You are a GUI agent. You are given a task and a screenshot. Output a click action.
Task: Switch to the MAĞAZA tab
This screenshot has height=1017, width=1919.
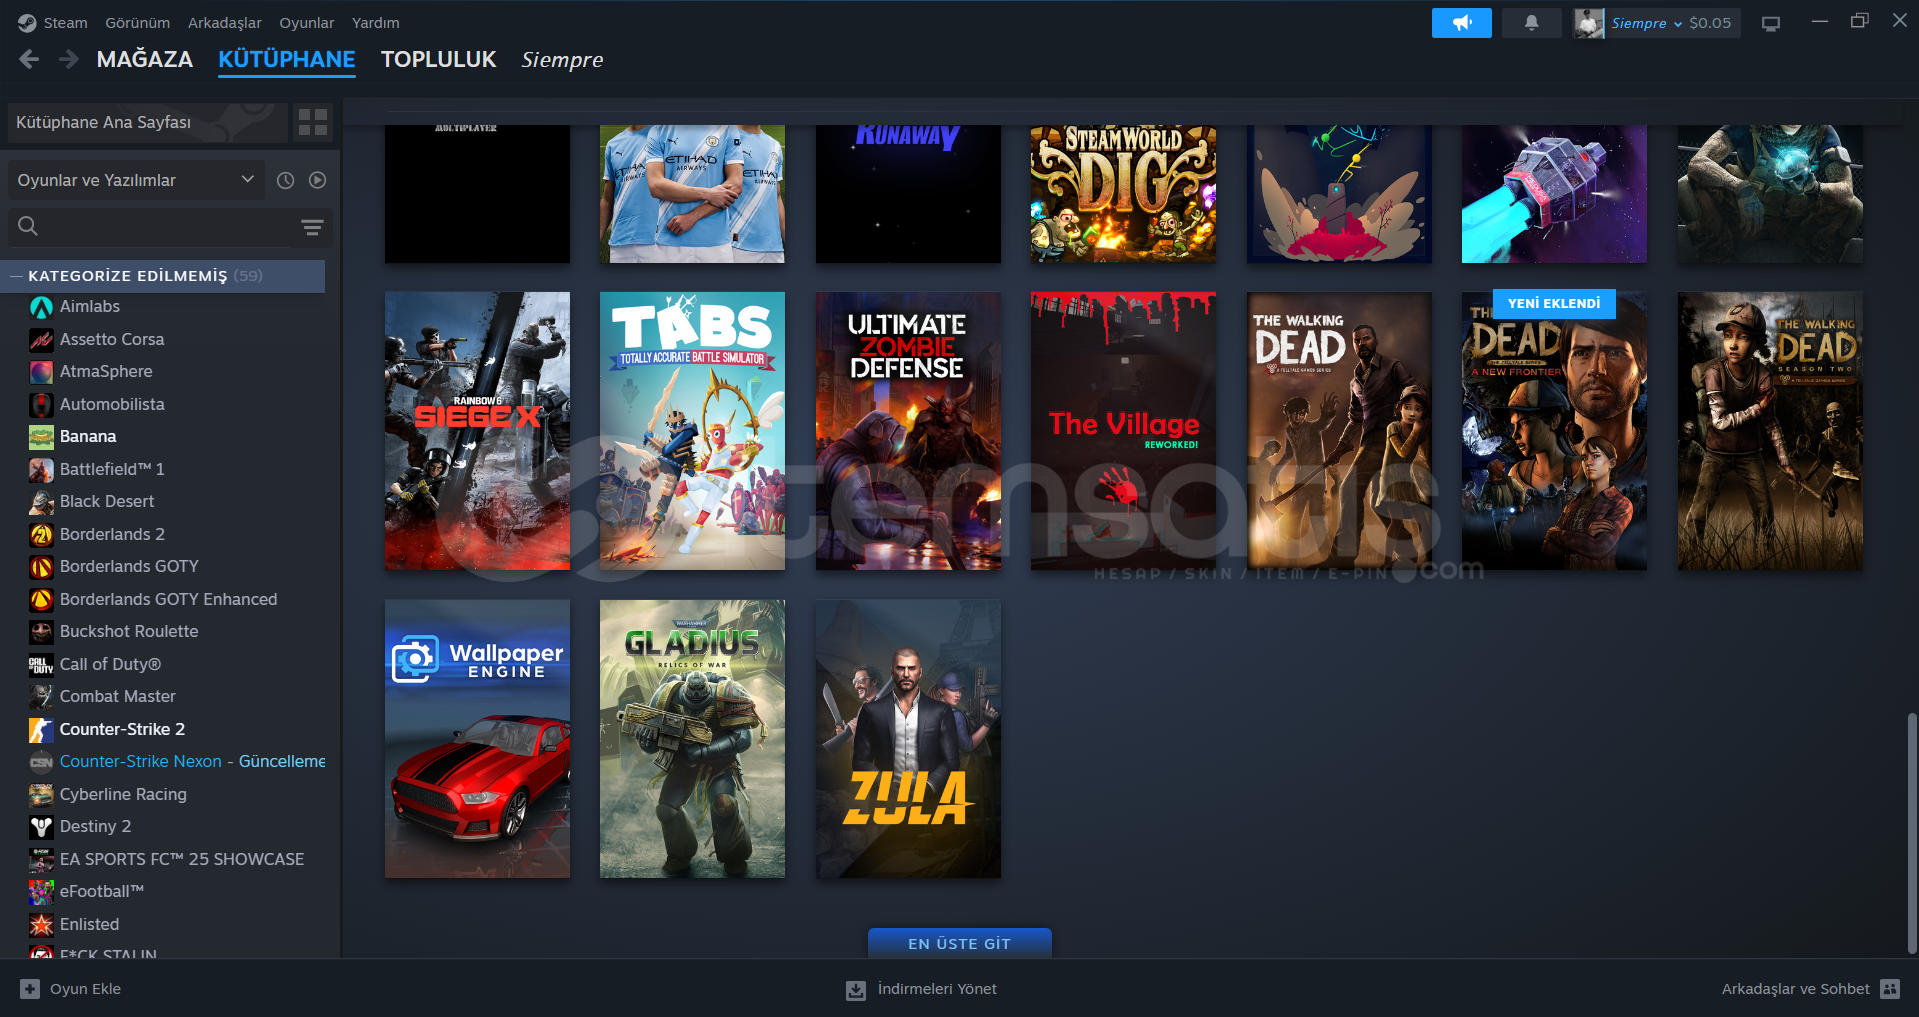pyautogui.click(x=144, y=60)
